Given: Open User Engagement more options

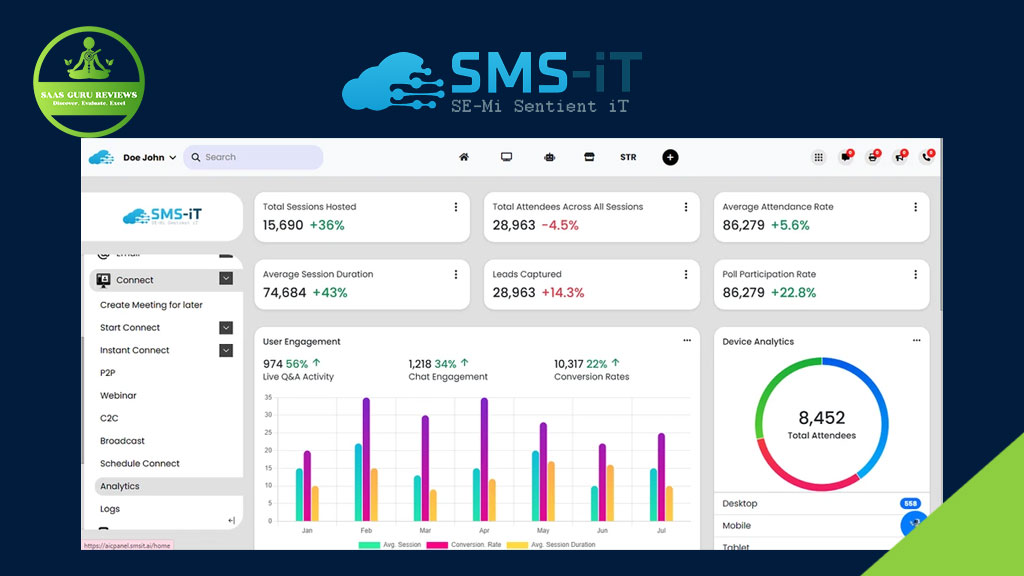Looking at the screenshot, I should [687, 340].
